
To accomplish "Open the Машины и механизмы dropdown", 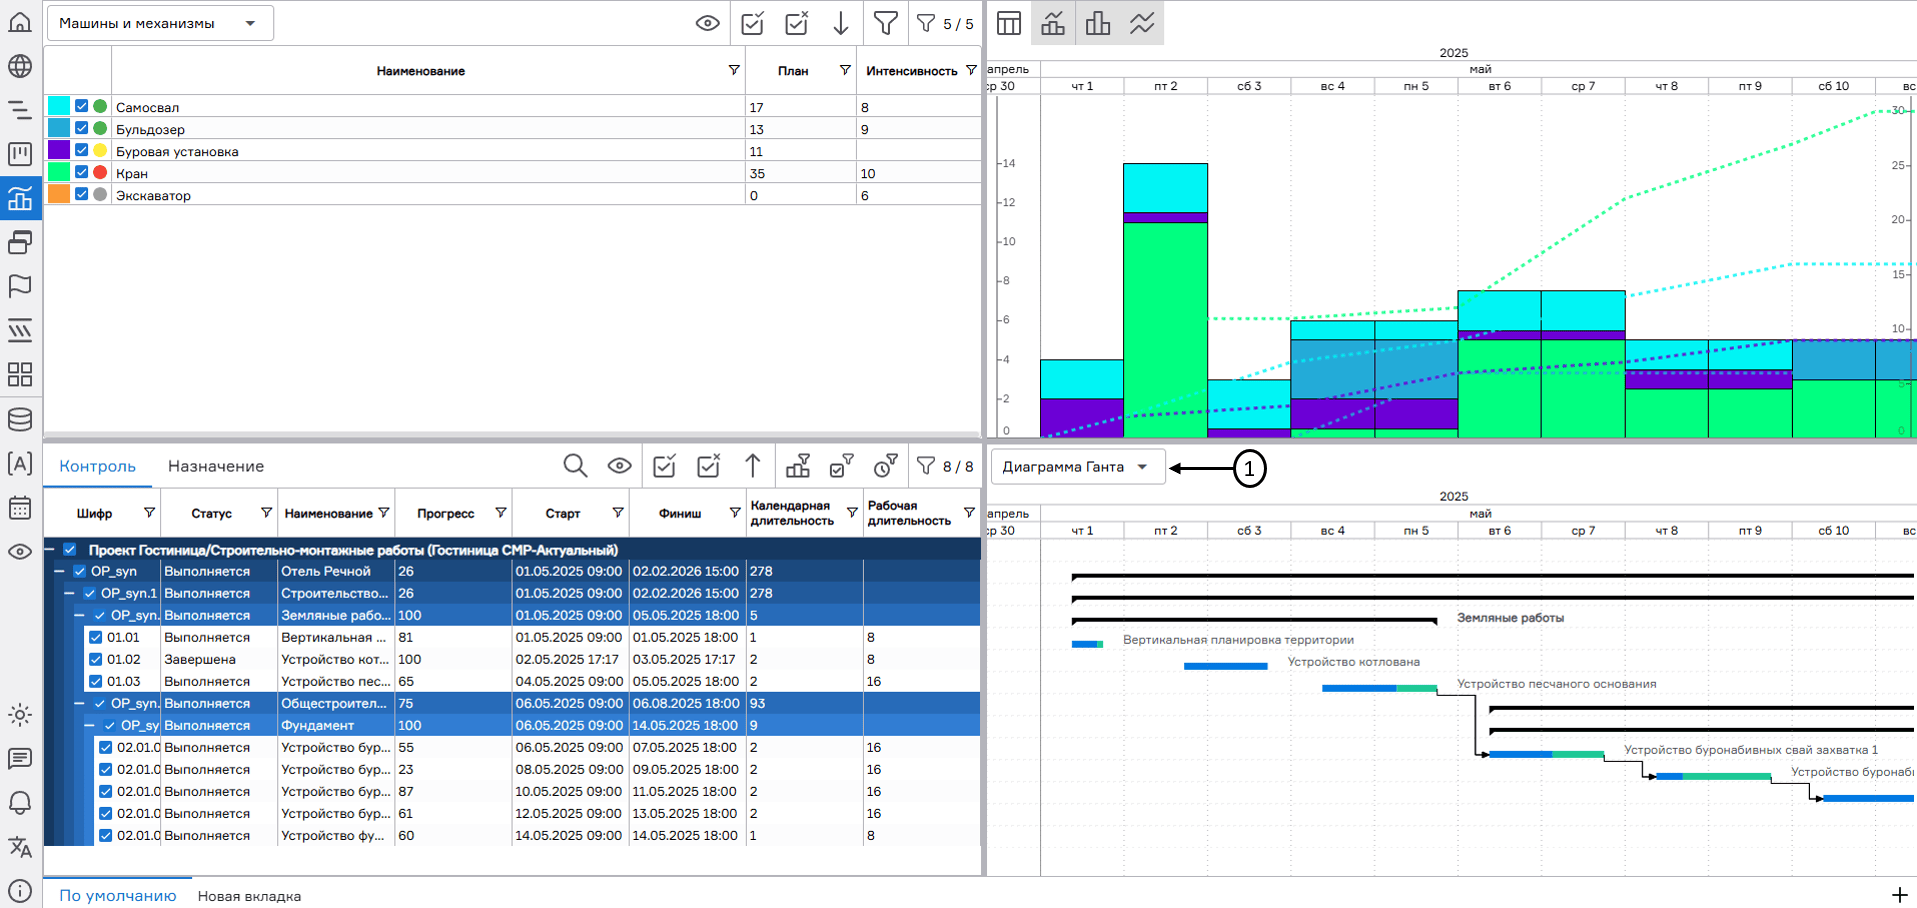I will pyautogui.click(x=160, y=23).
